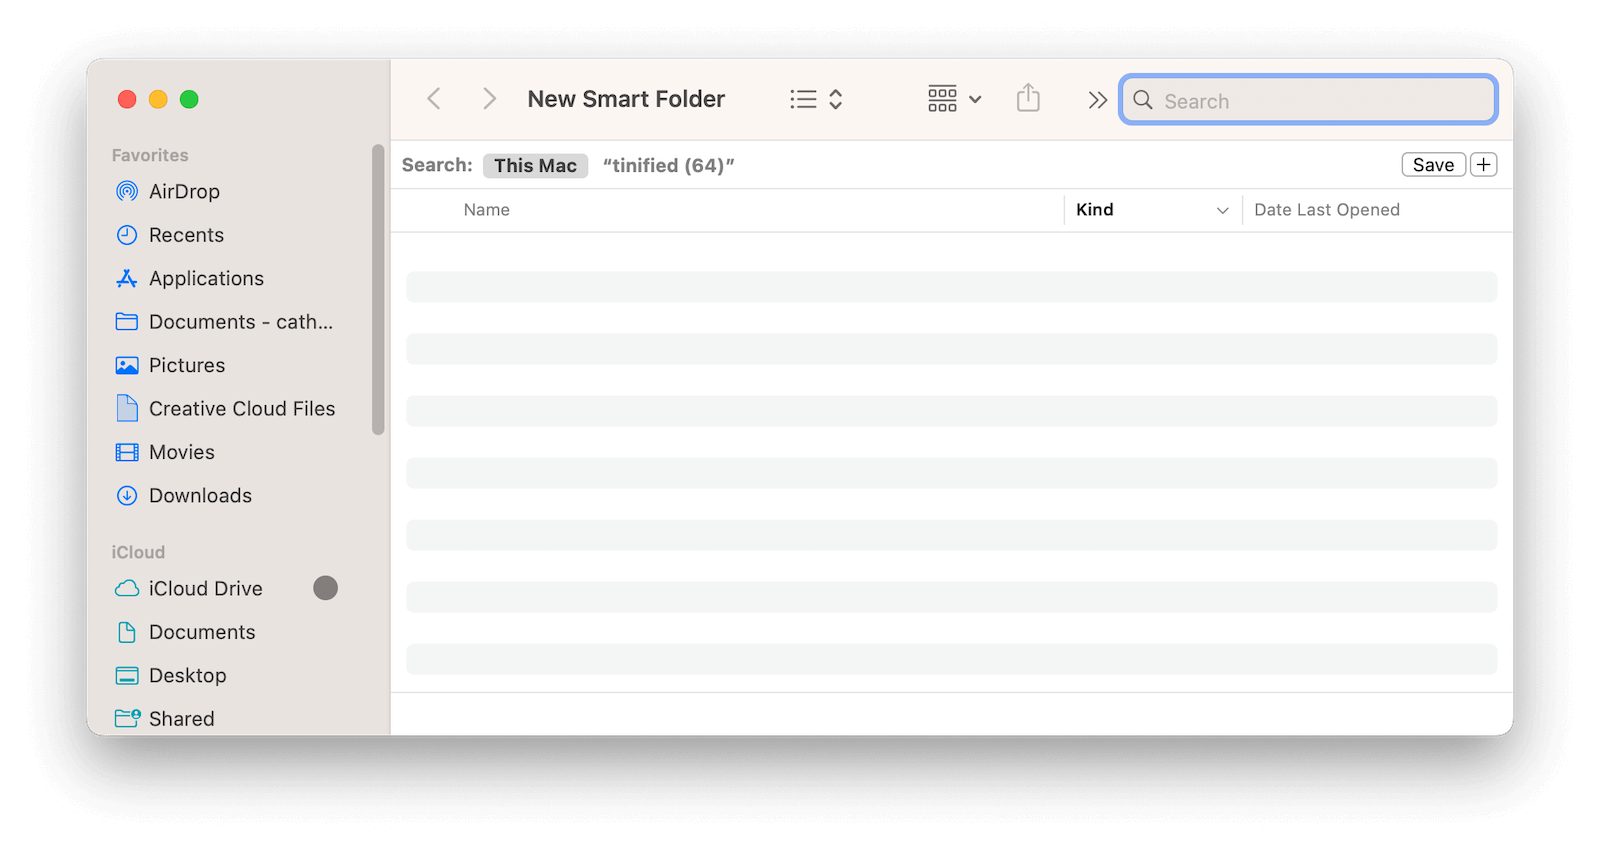Click the iCloud Drive cloud icon
Image resolution: width=1600 pixels, height=850 pixels.
pyautogui.click(x=127, y=589)
